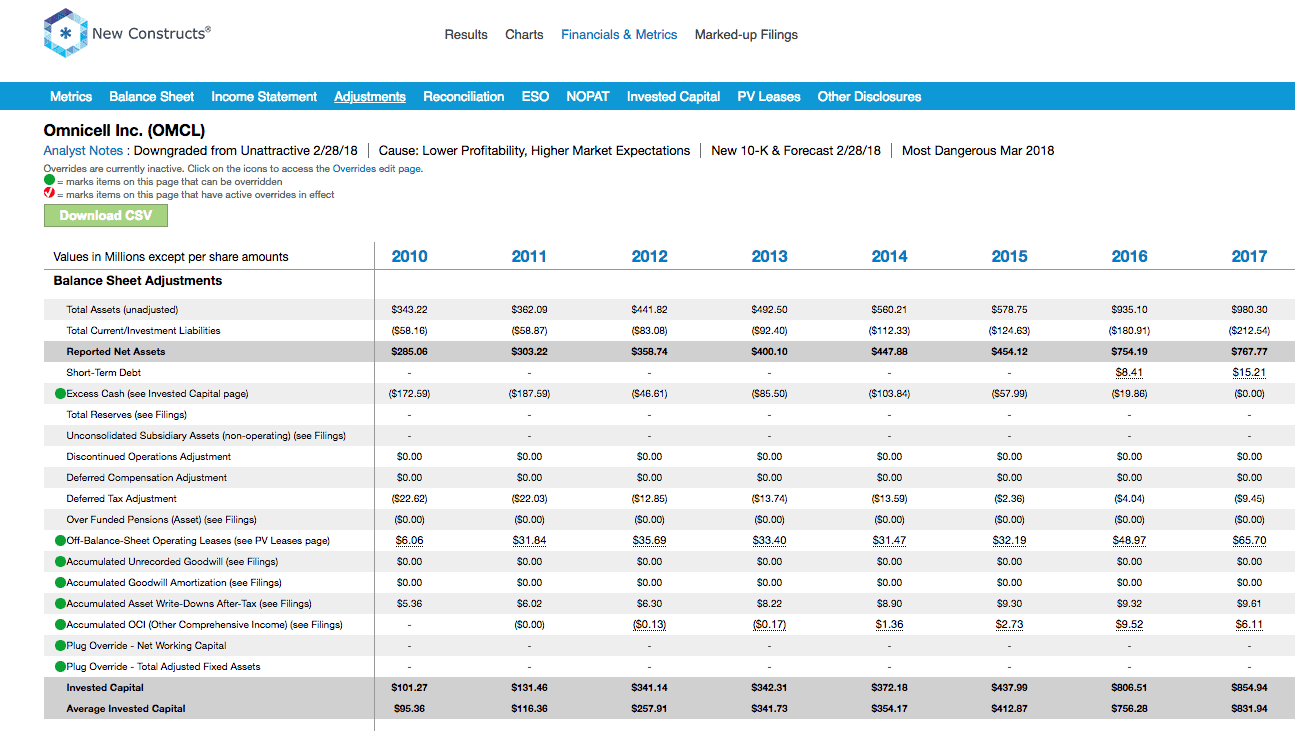This screenshot has width=1295, height=731.
Task: Open 2016 operating leases value $48.97
Action: click(1129, 541)
